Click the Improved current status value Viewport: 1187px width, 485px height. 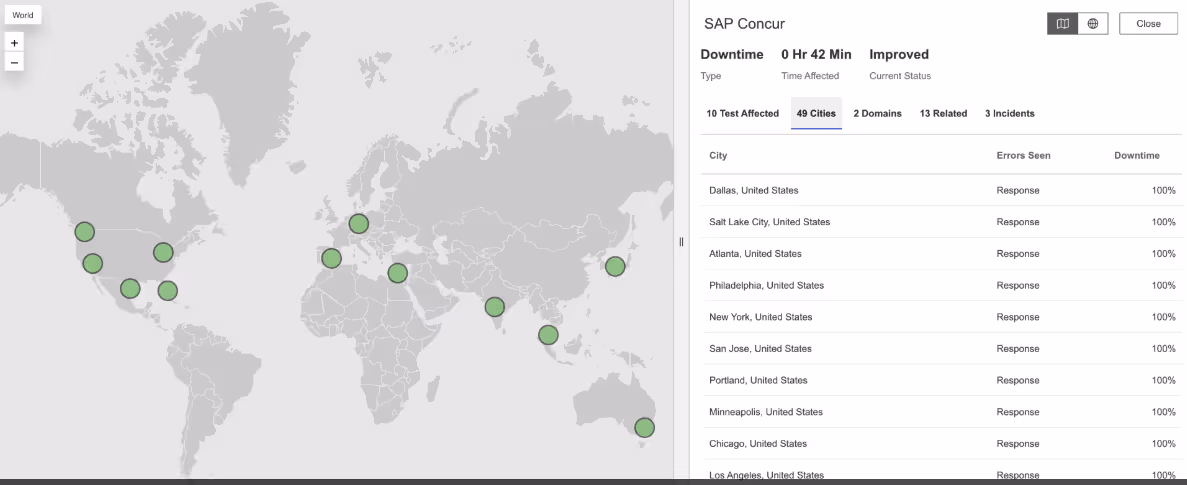point(899,54)
